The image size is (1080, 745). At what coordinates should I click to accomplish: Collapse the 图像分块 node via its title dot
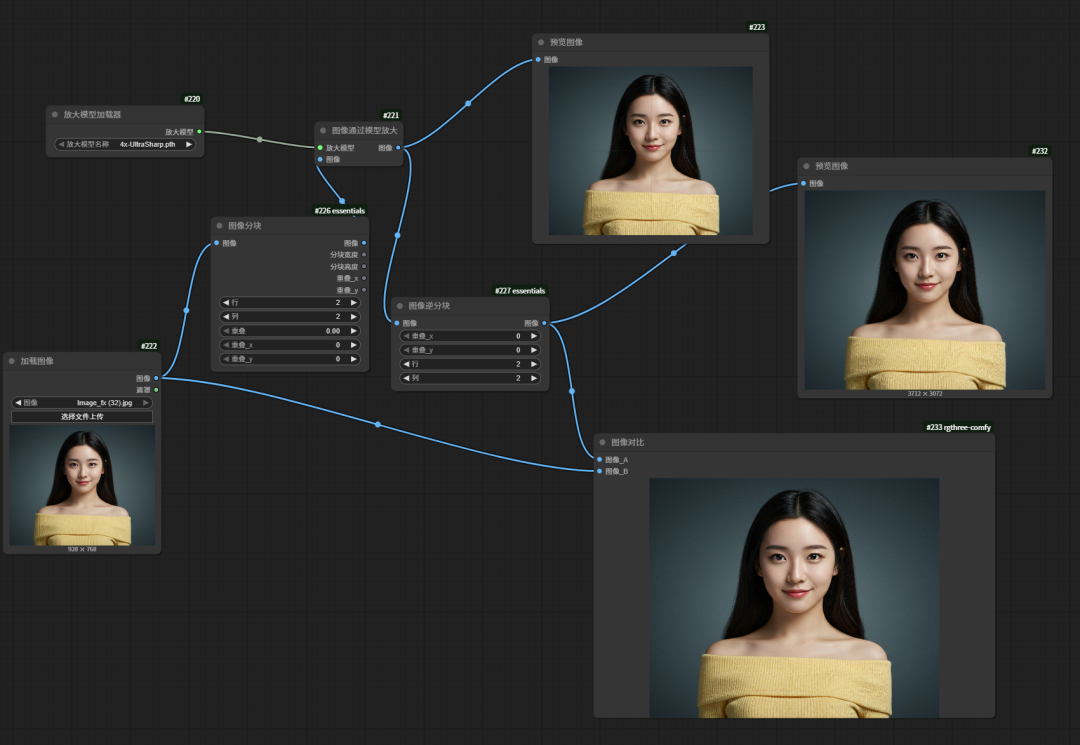[219, 226]
